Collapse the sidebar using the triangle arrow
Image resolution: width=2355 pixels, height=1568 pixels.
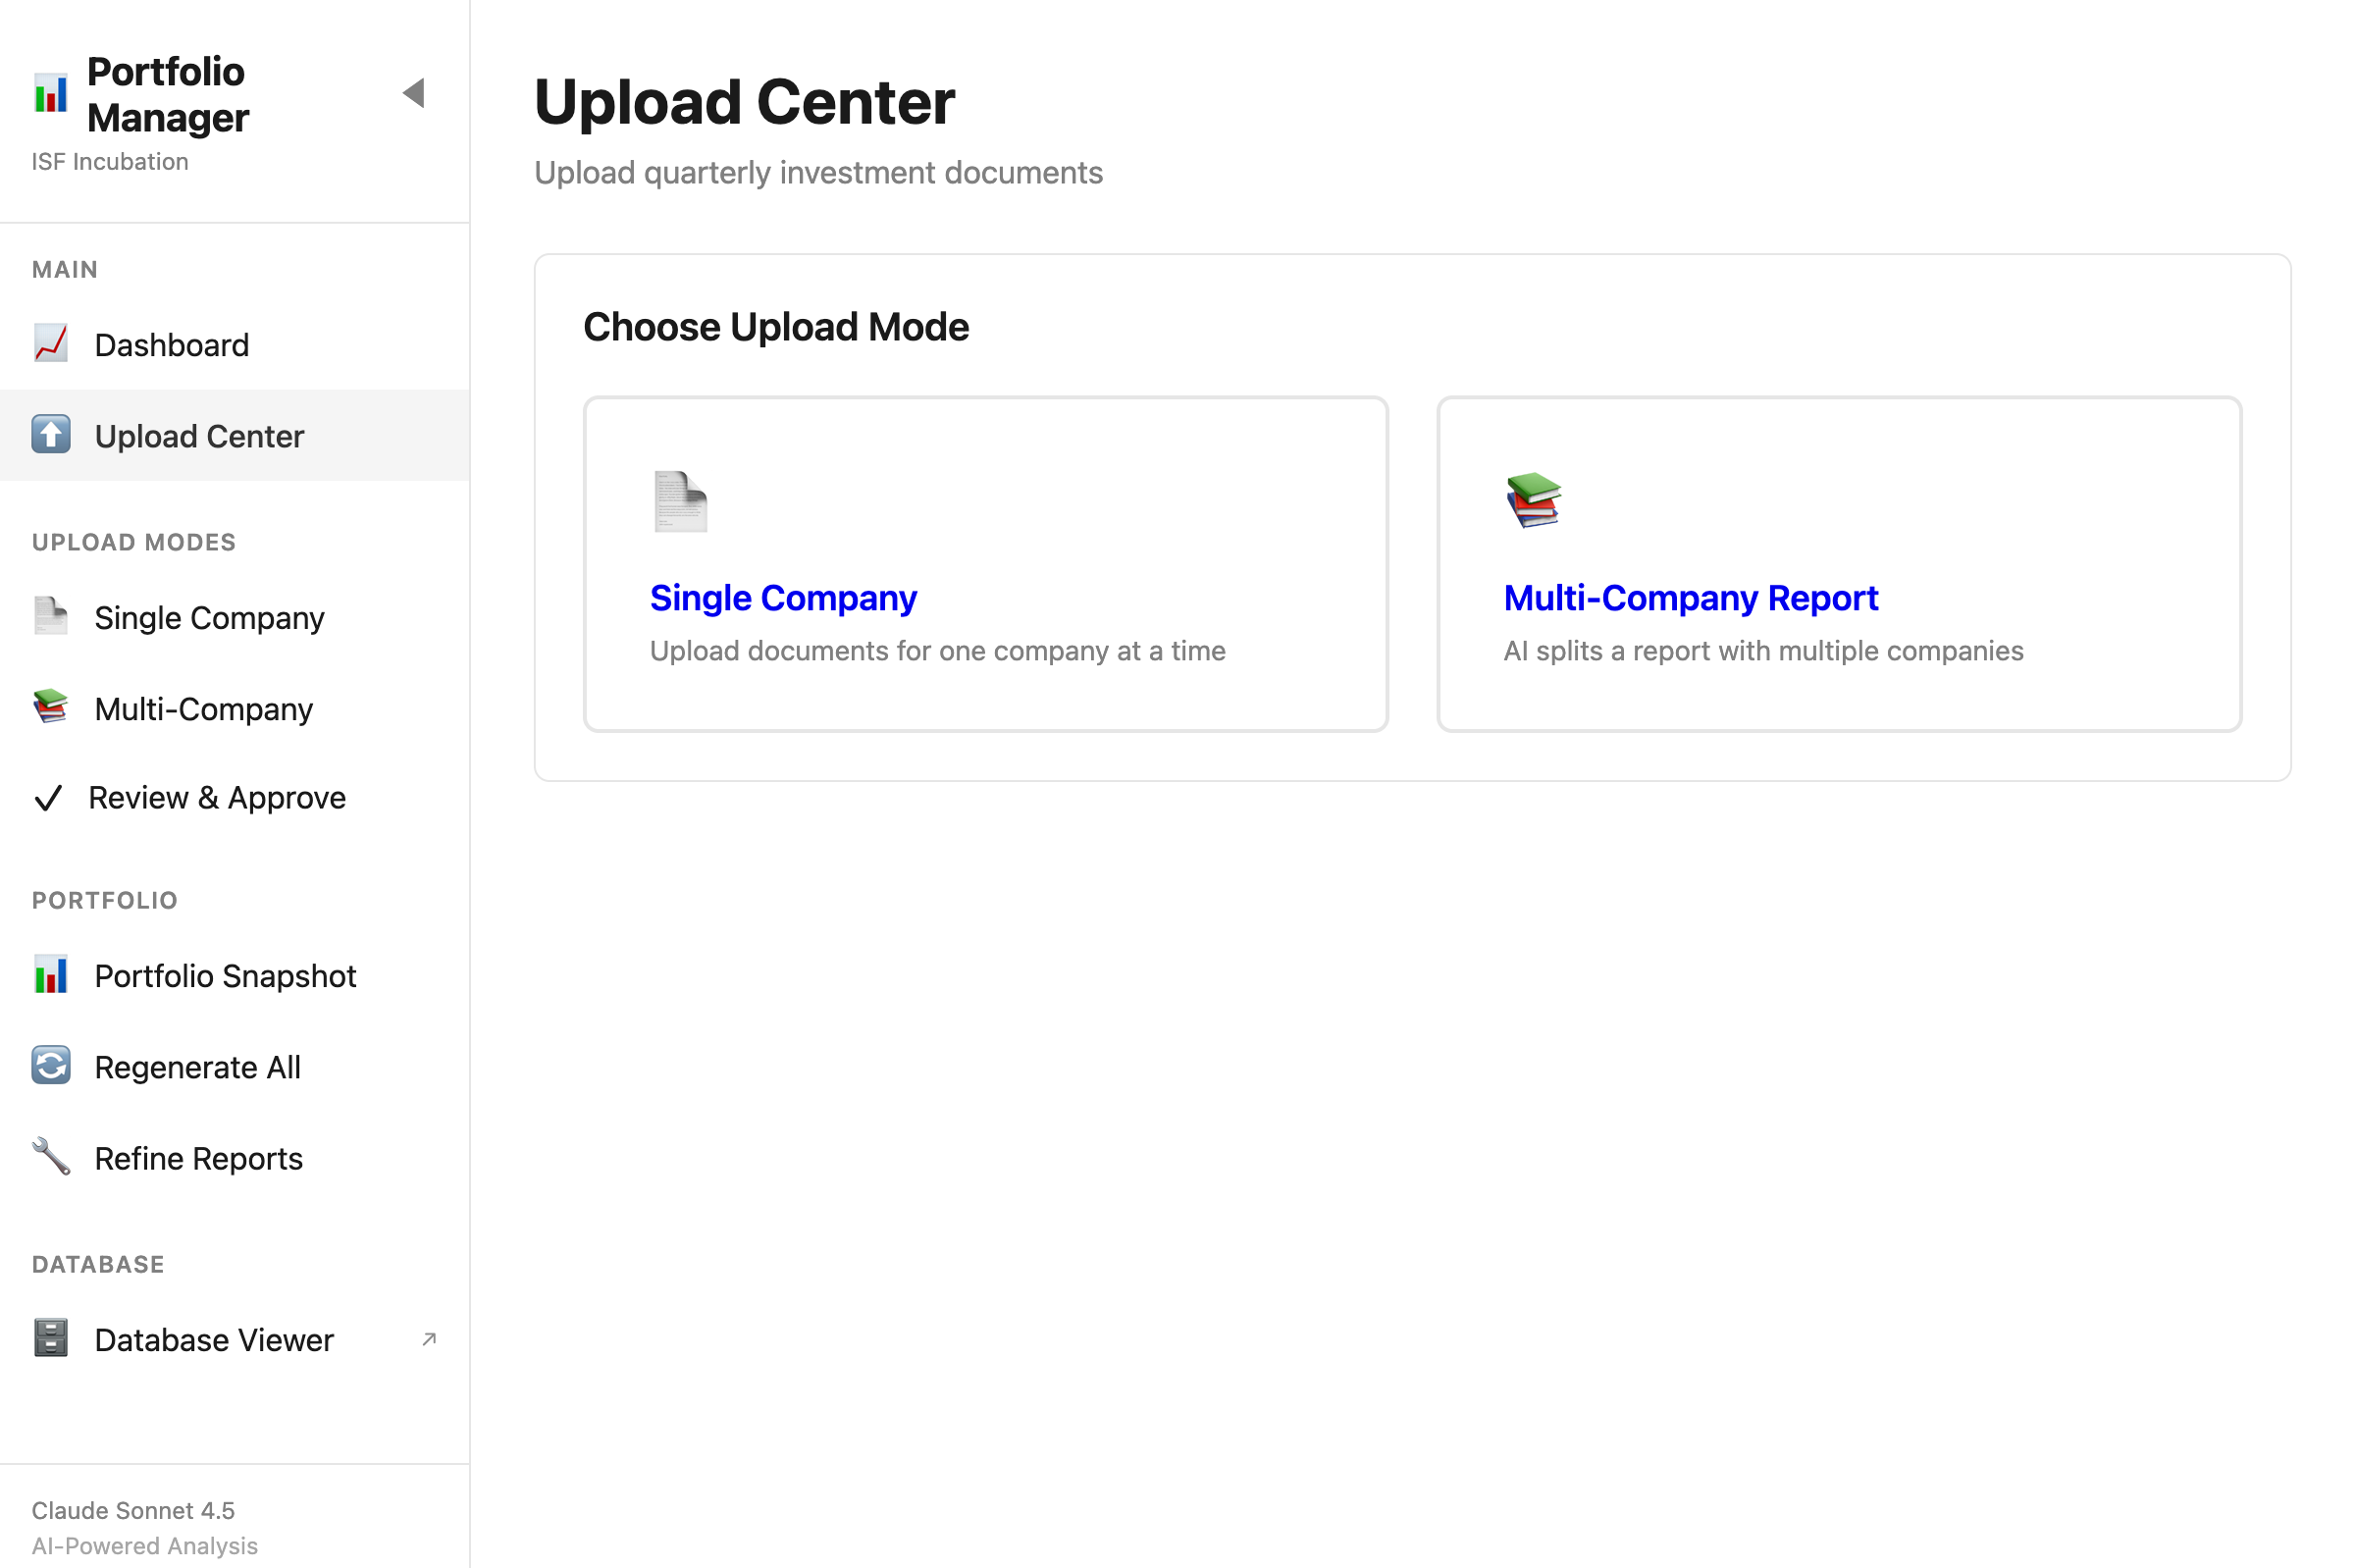point(415,93)
